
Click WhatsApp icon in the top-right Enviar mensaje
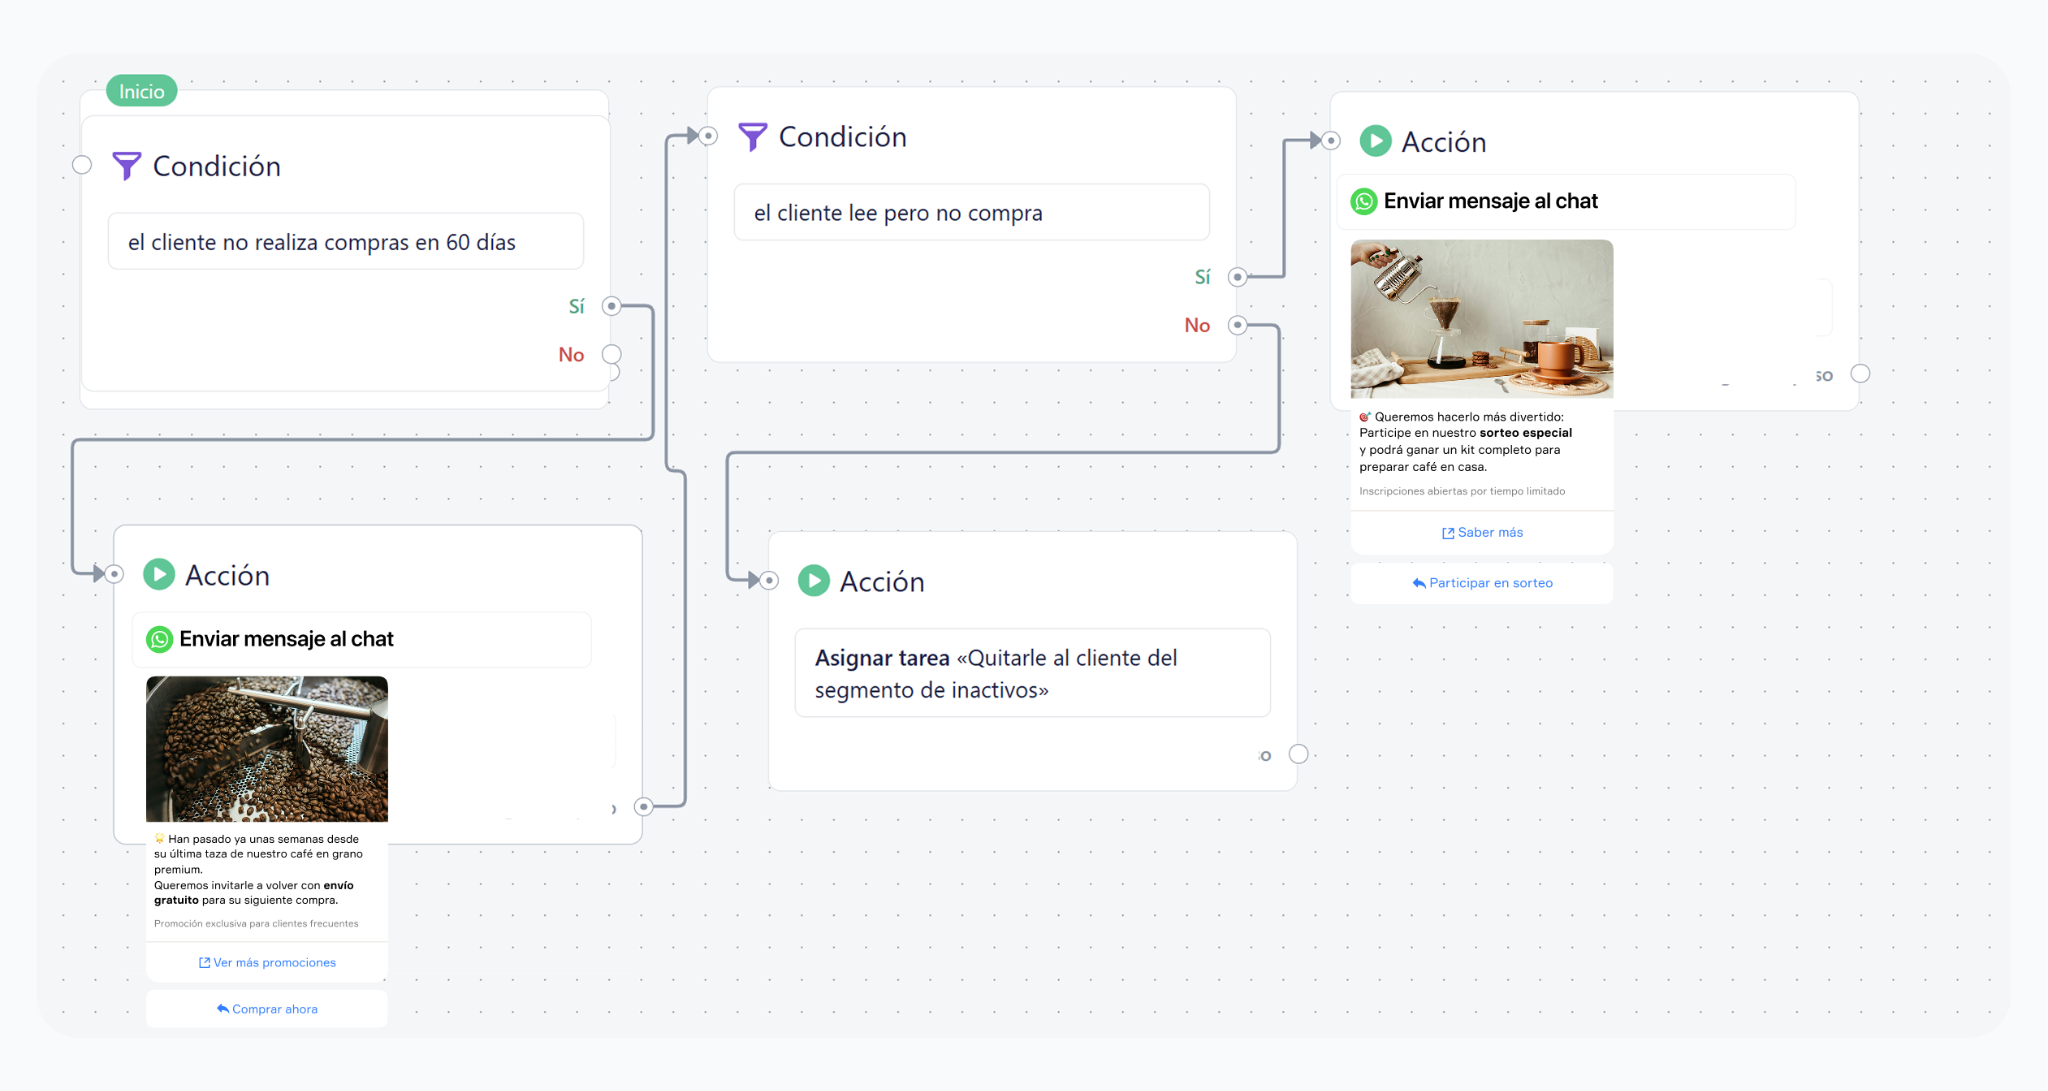[x=1364, y=201]
